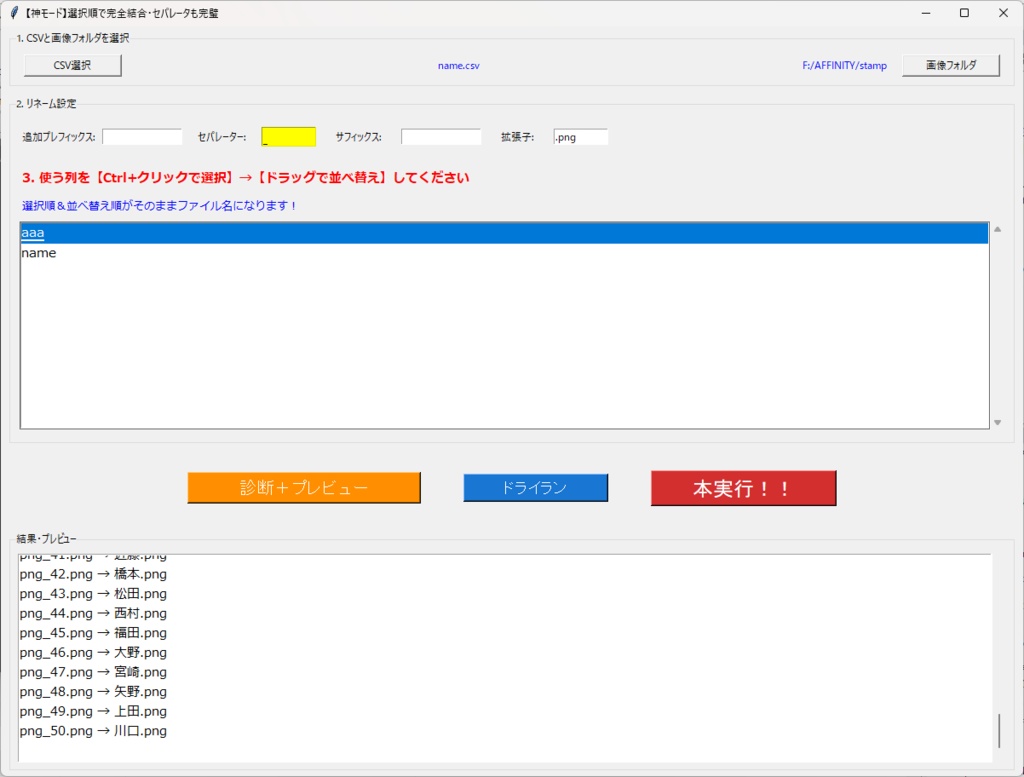The width and height of the screenshot is (1024, 777).
Task: Select the result line png_42.png → 橋本.png
Action: click(x=94, y=574)
